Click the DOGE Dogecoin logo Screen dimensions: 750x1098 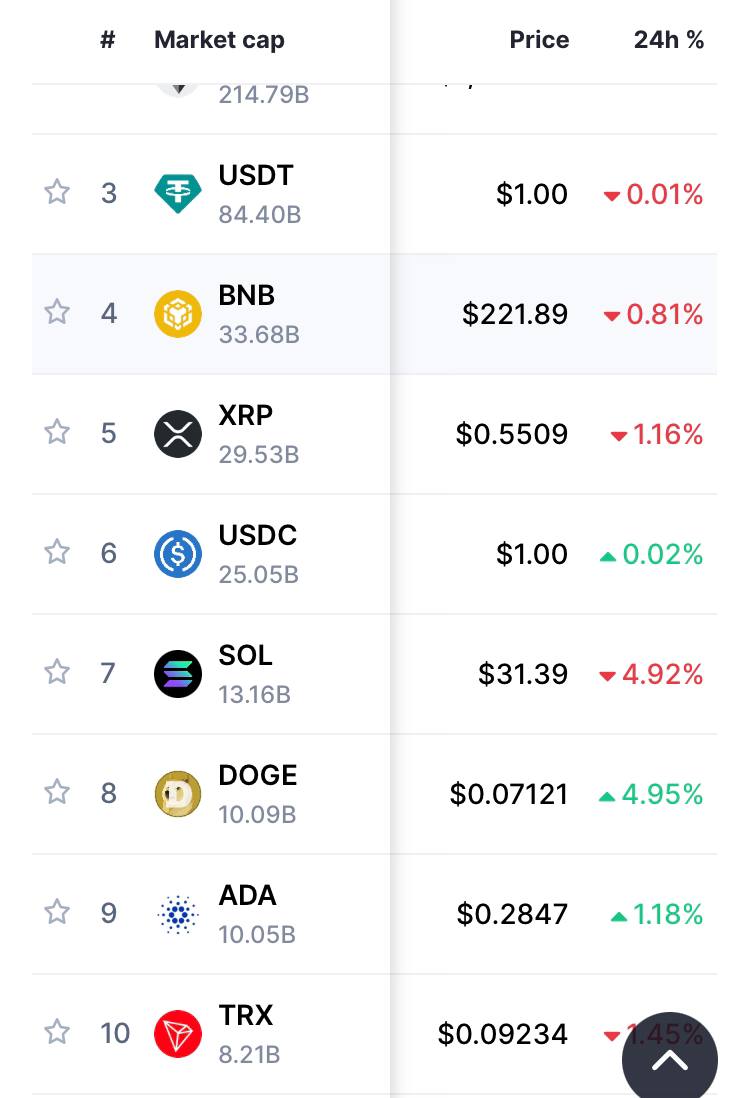pos(178,794)
